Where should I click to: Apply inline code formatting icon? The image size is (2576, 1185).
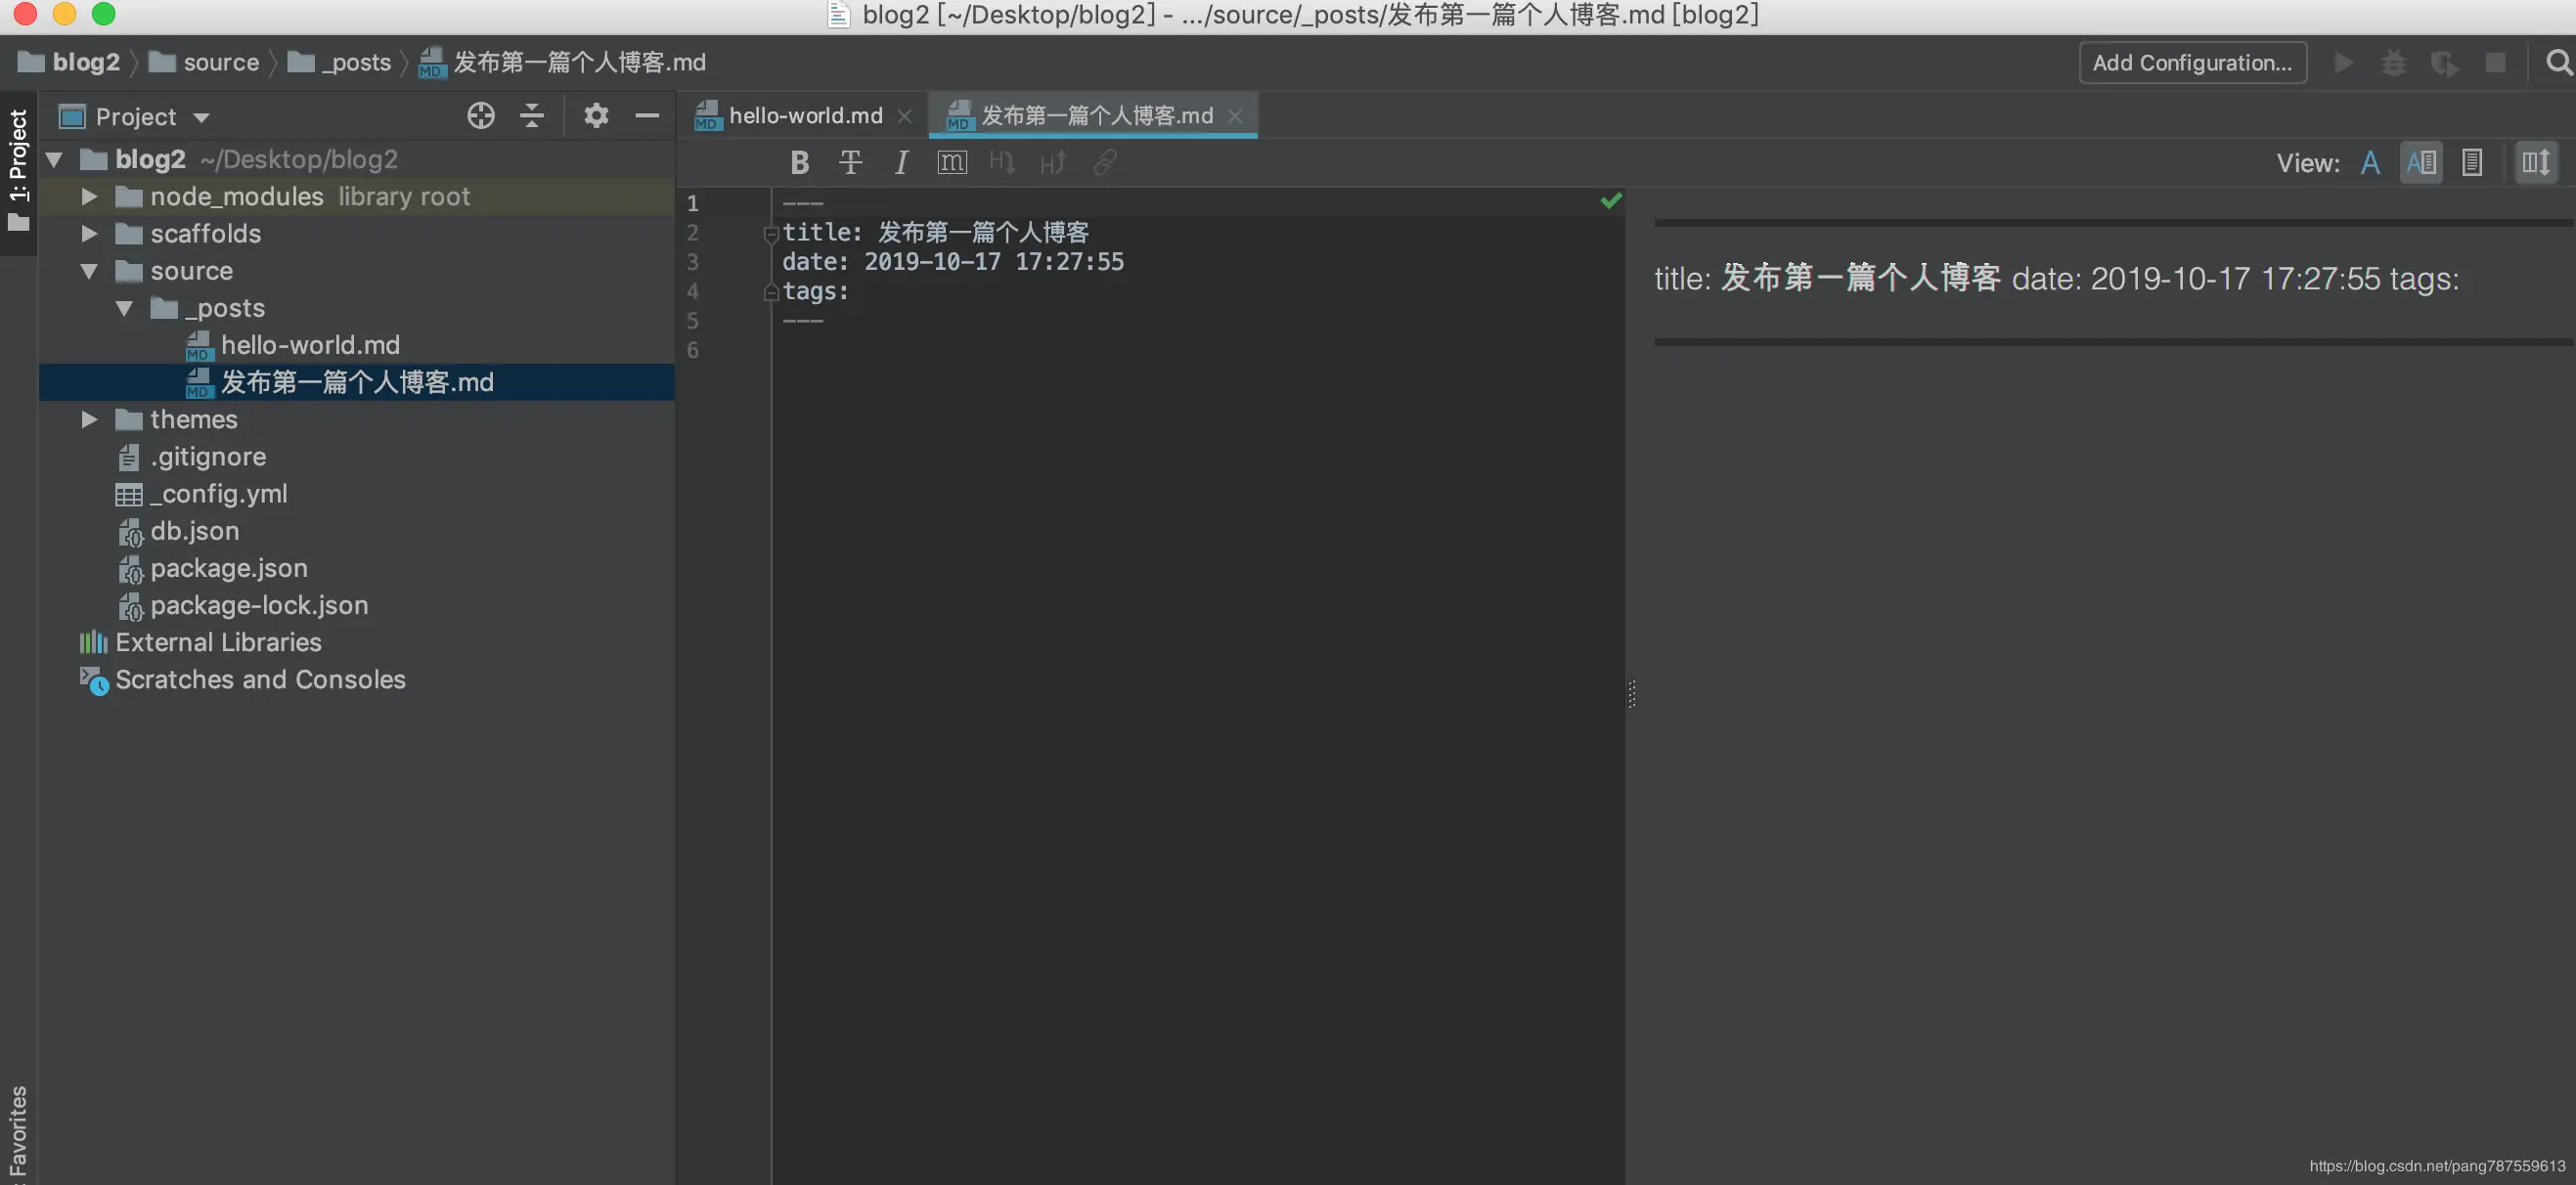click(951, 162)
